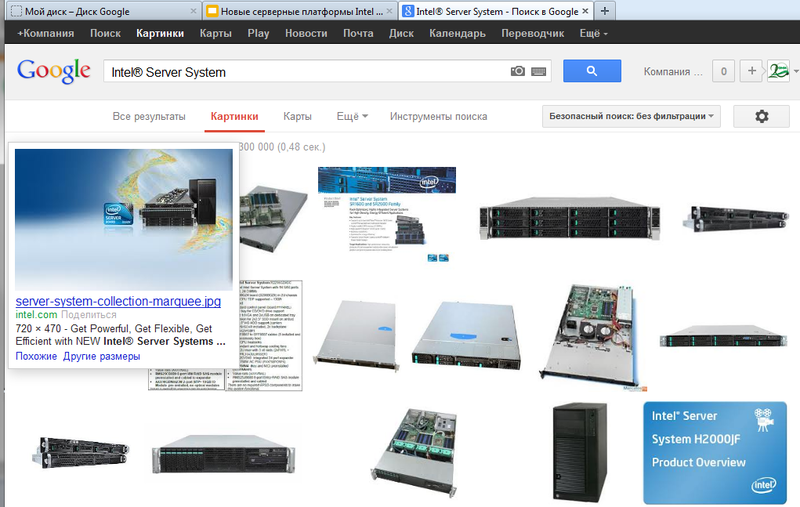800x507 pixels.
Task: Click the Похожие link
Action: point(36,356)
